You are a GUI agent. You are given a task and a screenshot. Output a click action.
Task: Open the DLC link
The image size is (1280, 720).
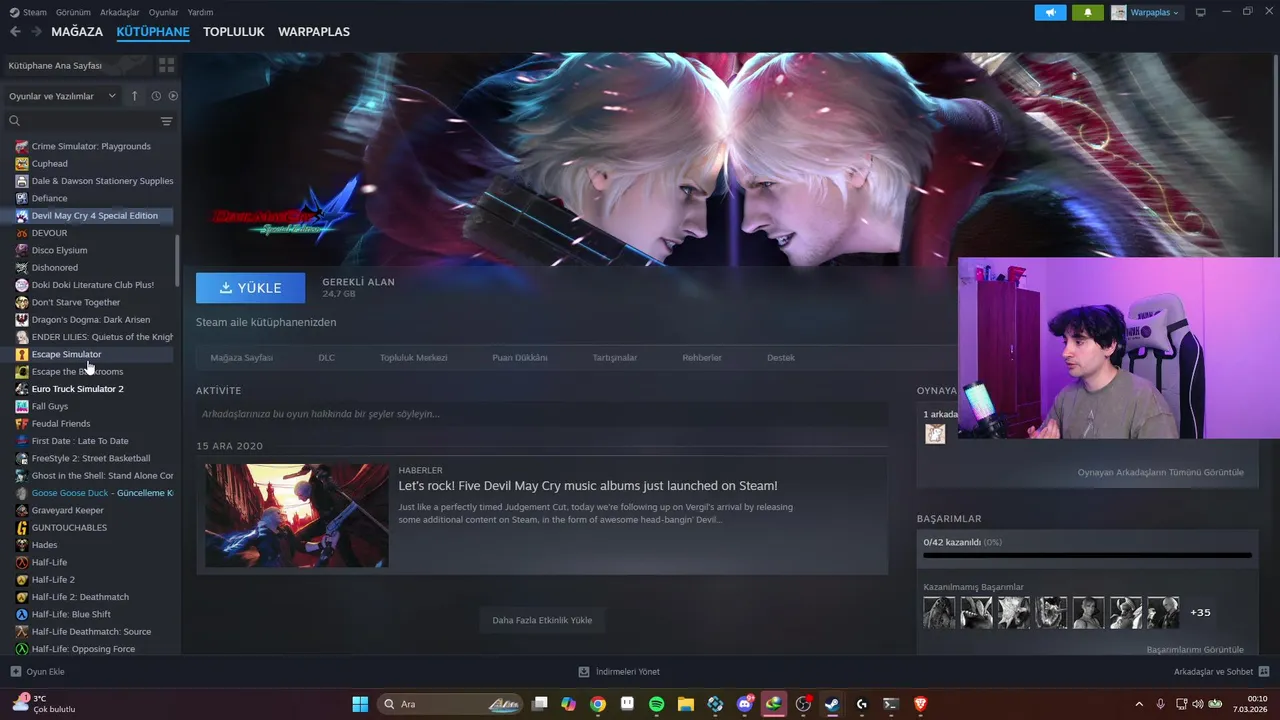coord(326,357)
